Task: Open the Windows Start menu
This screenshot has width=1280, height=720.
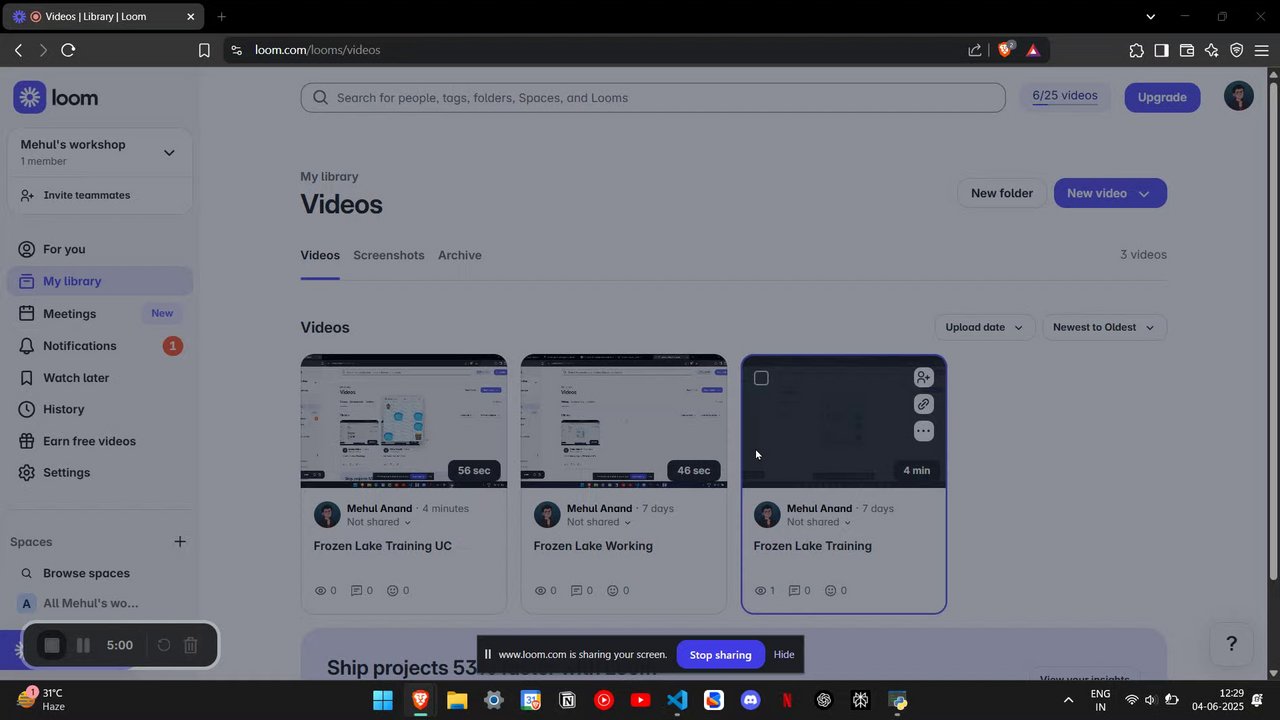Action: point(383,700)
